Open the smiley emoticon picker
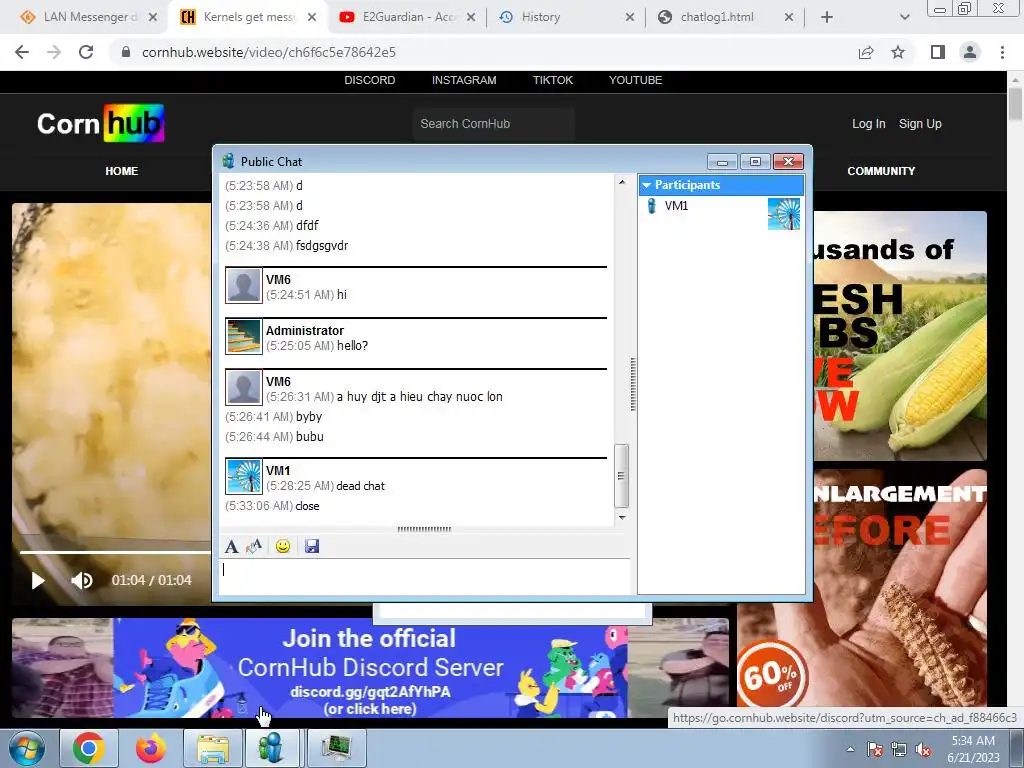This screenshot has width=1024, height=768. pos(283,546)
